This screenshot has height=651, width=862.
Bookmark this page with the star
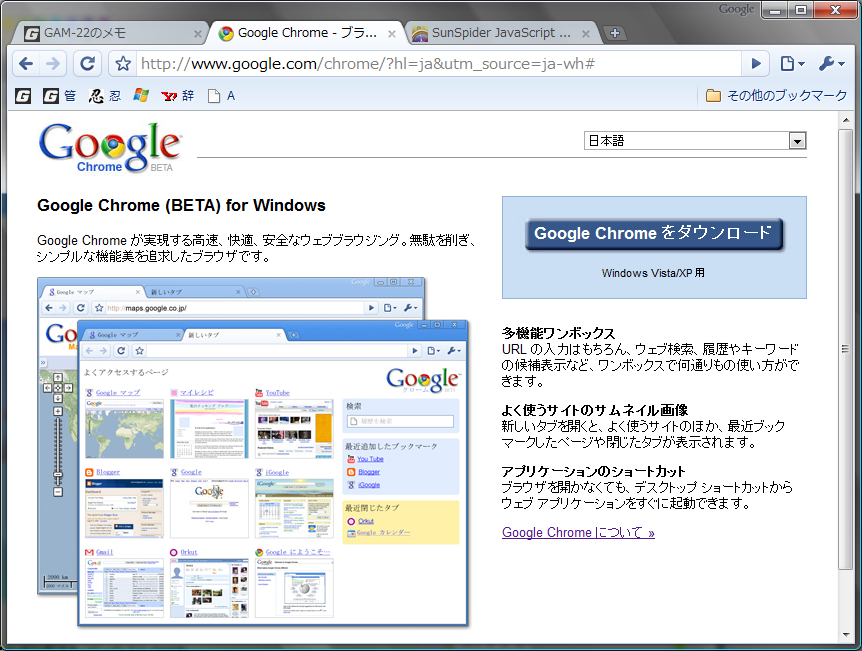(x=123, y=64)
